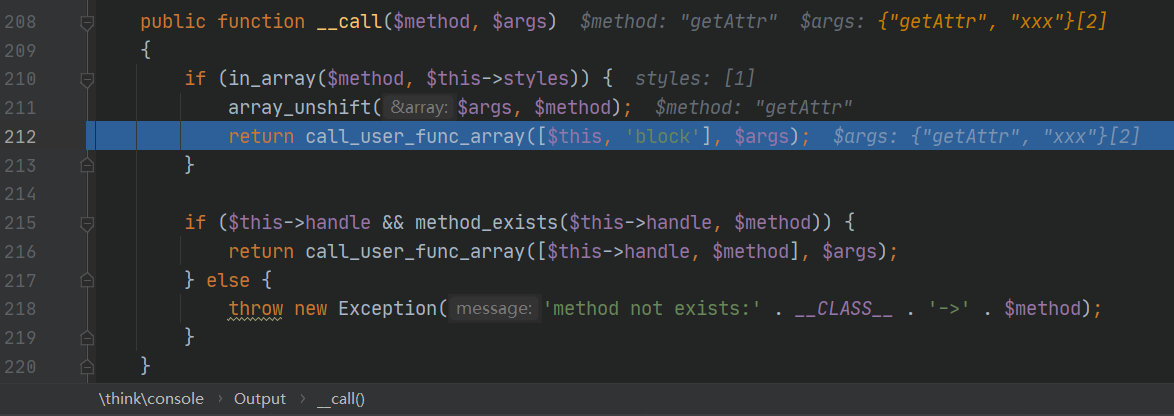1174x416 pixels.
Task: Click the highlighted line number 212
Action: tap(20, 137)
